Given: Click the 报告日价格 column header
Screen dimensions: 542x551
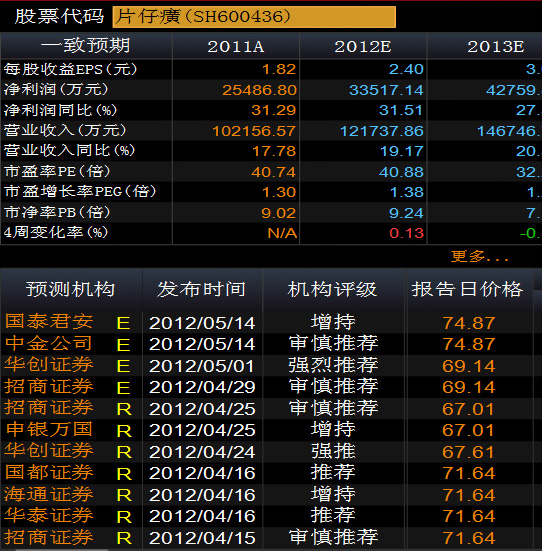Looking at the screenshot, I should point(468,289).
